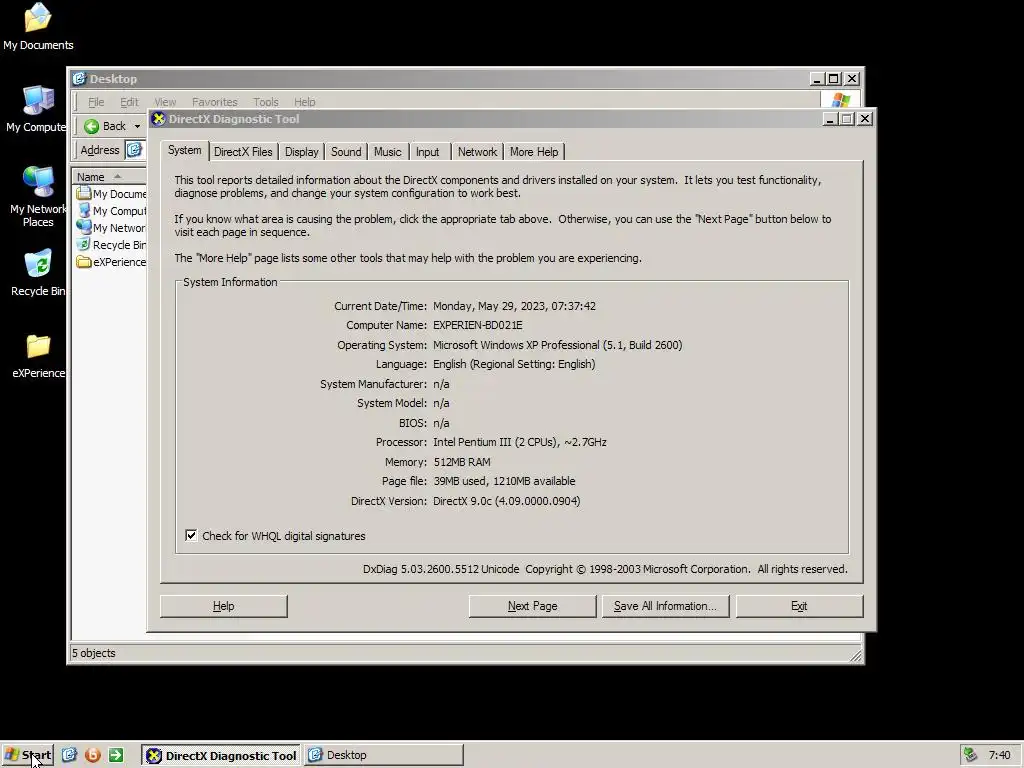The height and width of the screenshot is (768, 1024).
Task: Click the Next Page button
Action: pyautogui.click(x=532, y=606)
